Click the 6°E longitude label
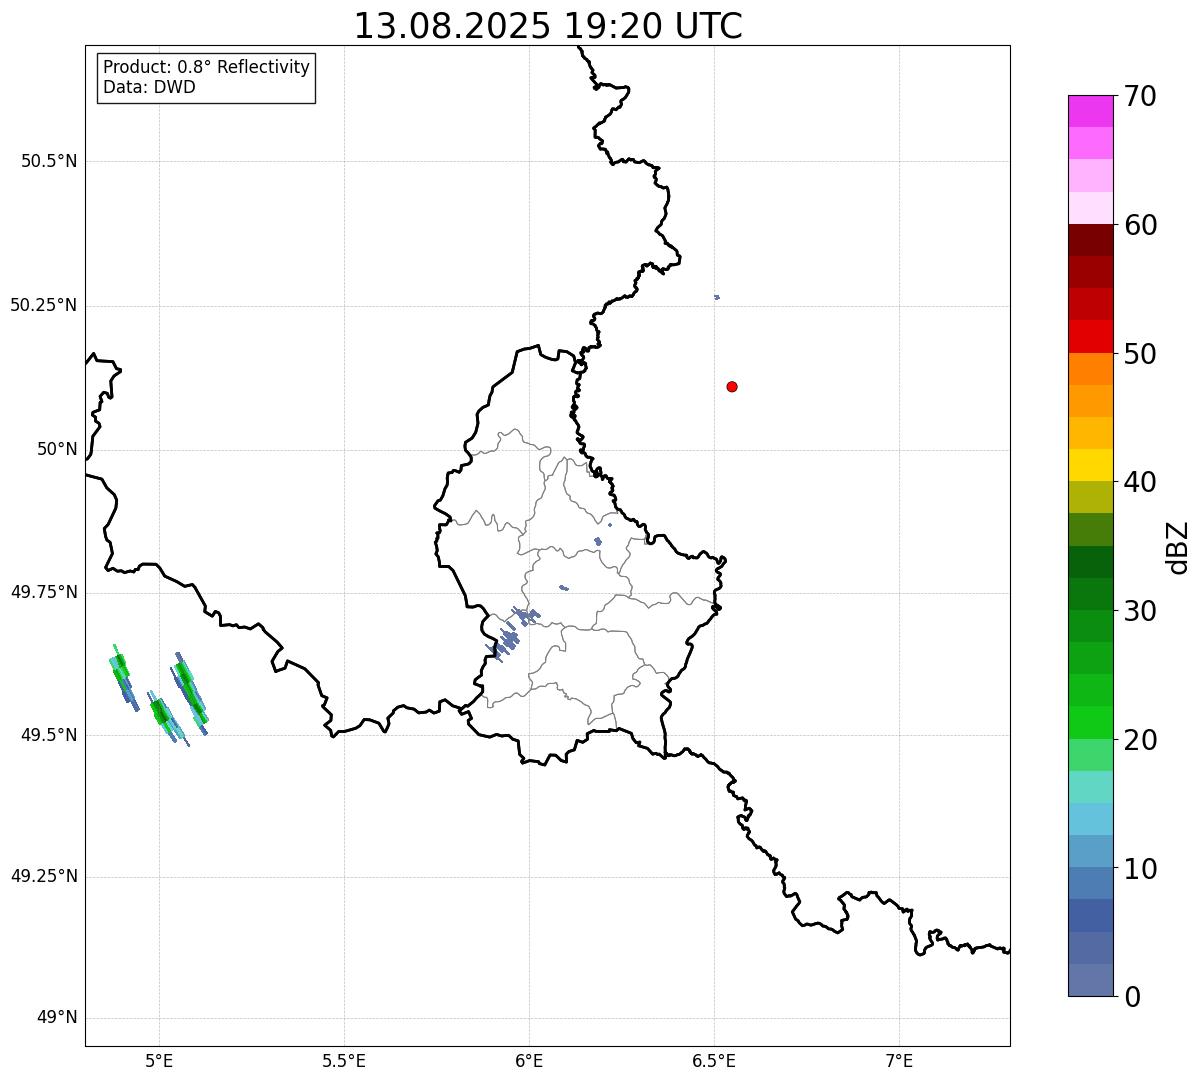 [529, 1061]
